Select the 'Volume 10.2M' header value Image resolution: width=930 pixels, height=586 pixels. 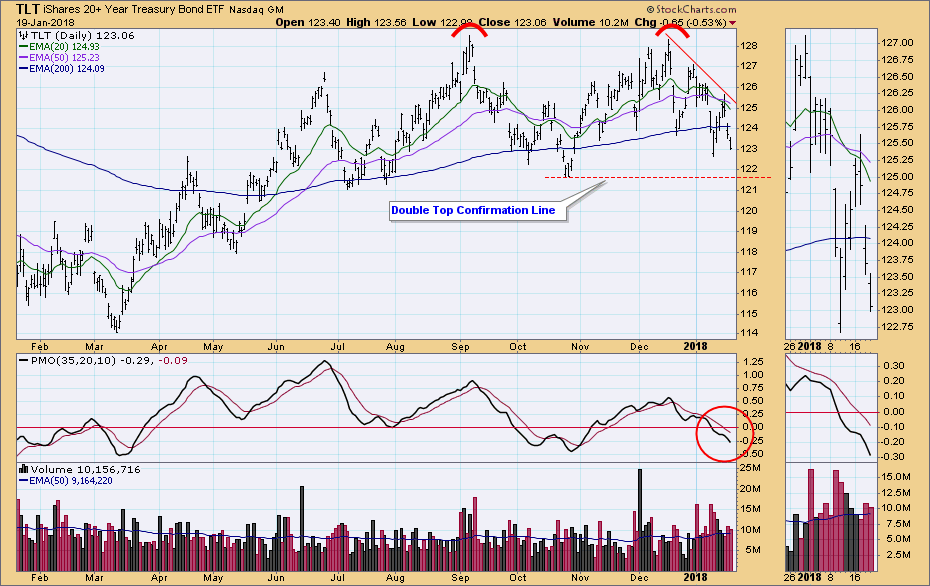590,23
